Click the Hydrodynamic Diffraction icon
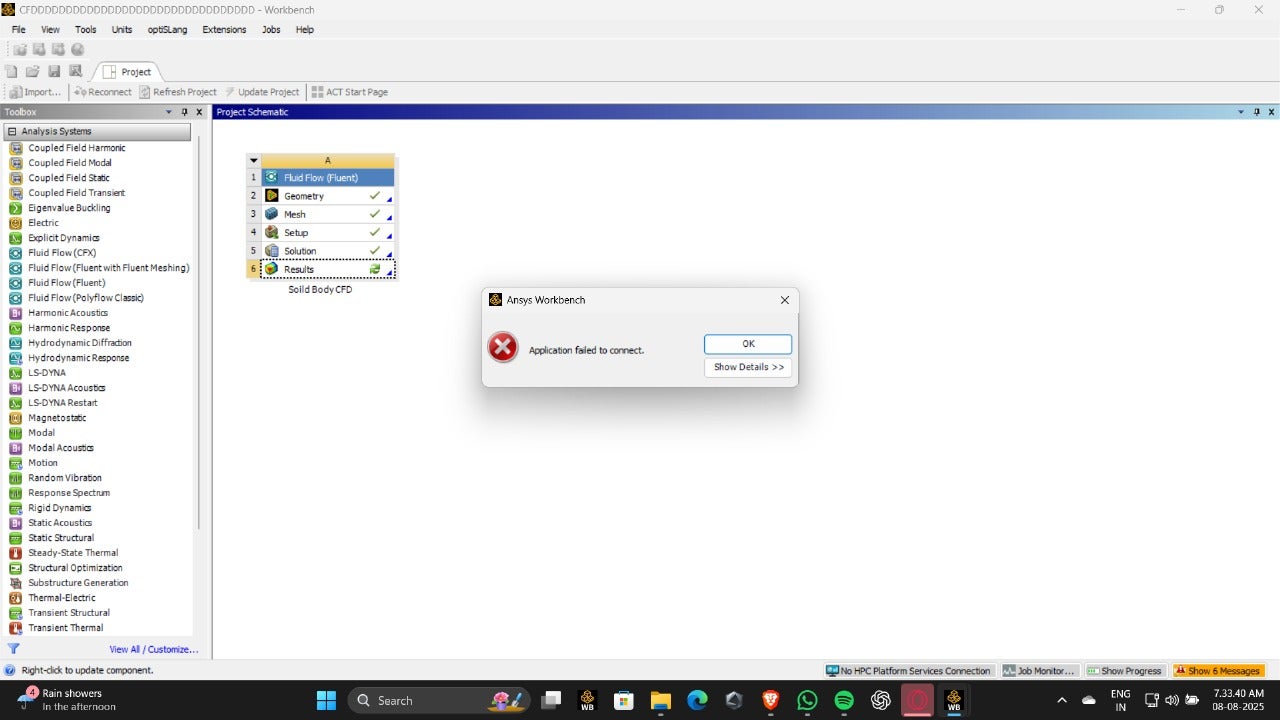1280x720 pixels. [x=16, y=343]
